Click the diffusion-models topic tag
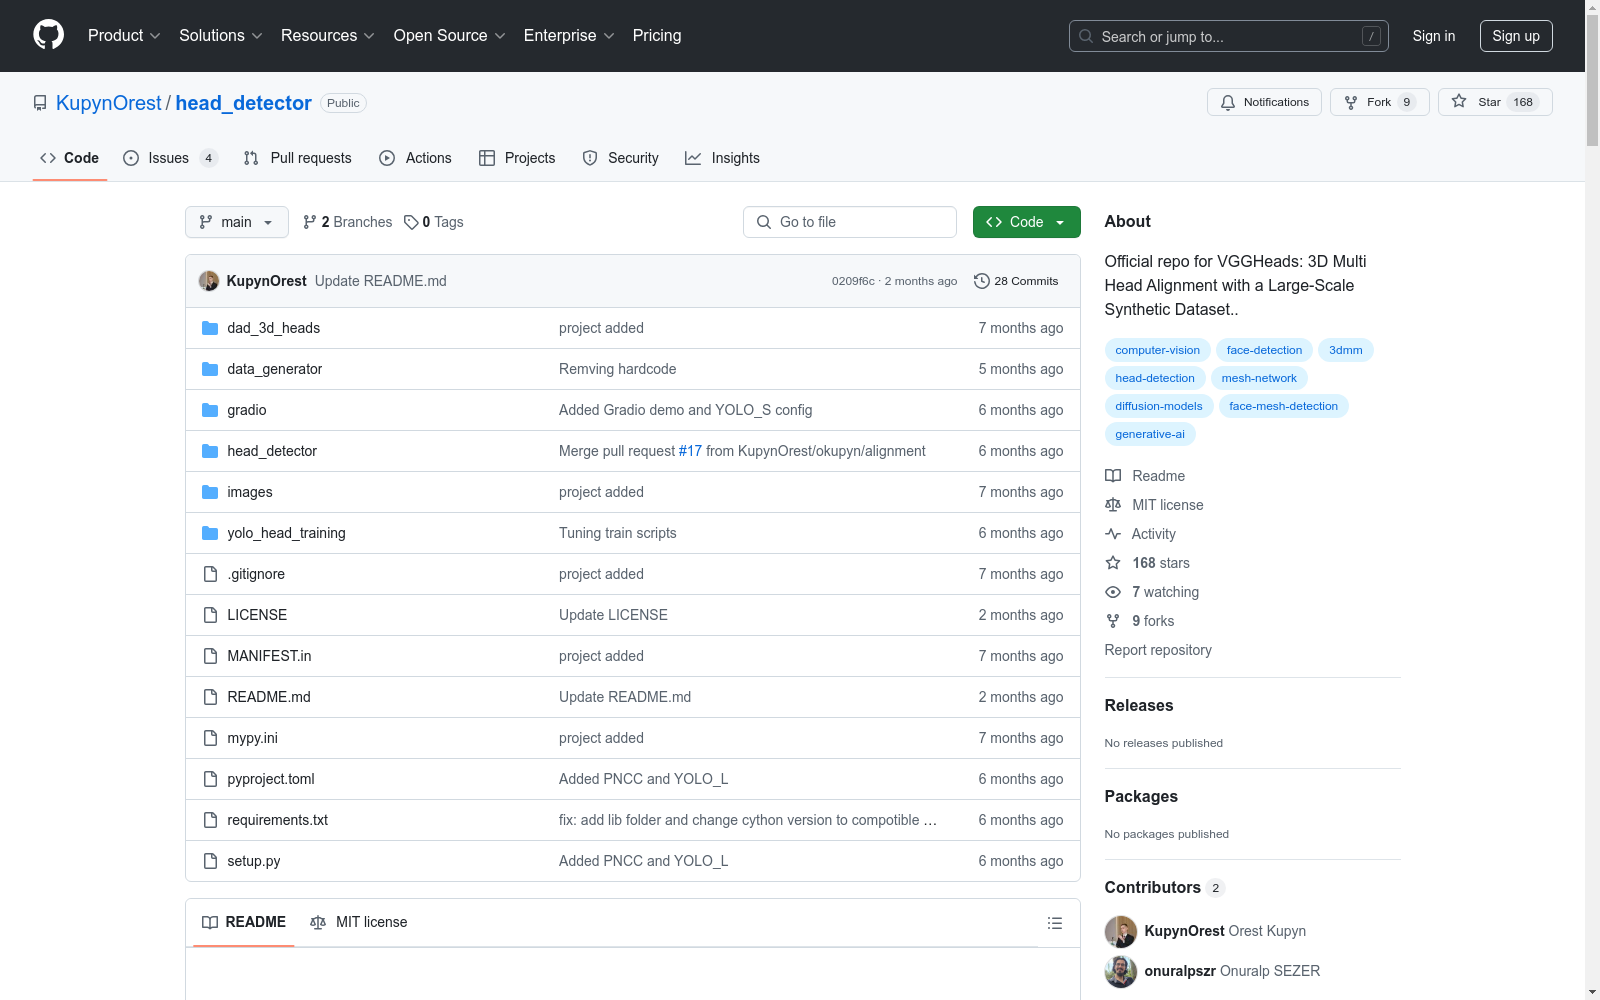1600x1000 pixels. (x=1159, y=406)
